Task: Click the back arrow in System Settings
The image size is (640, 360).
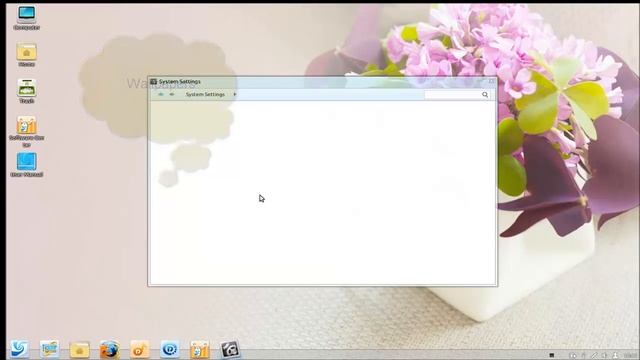Action: (161, 94)
